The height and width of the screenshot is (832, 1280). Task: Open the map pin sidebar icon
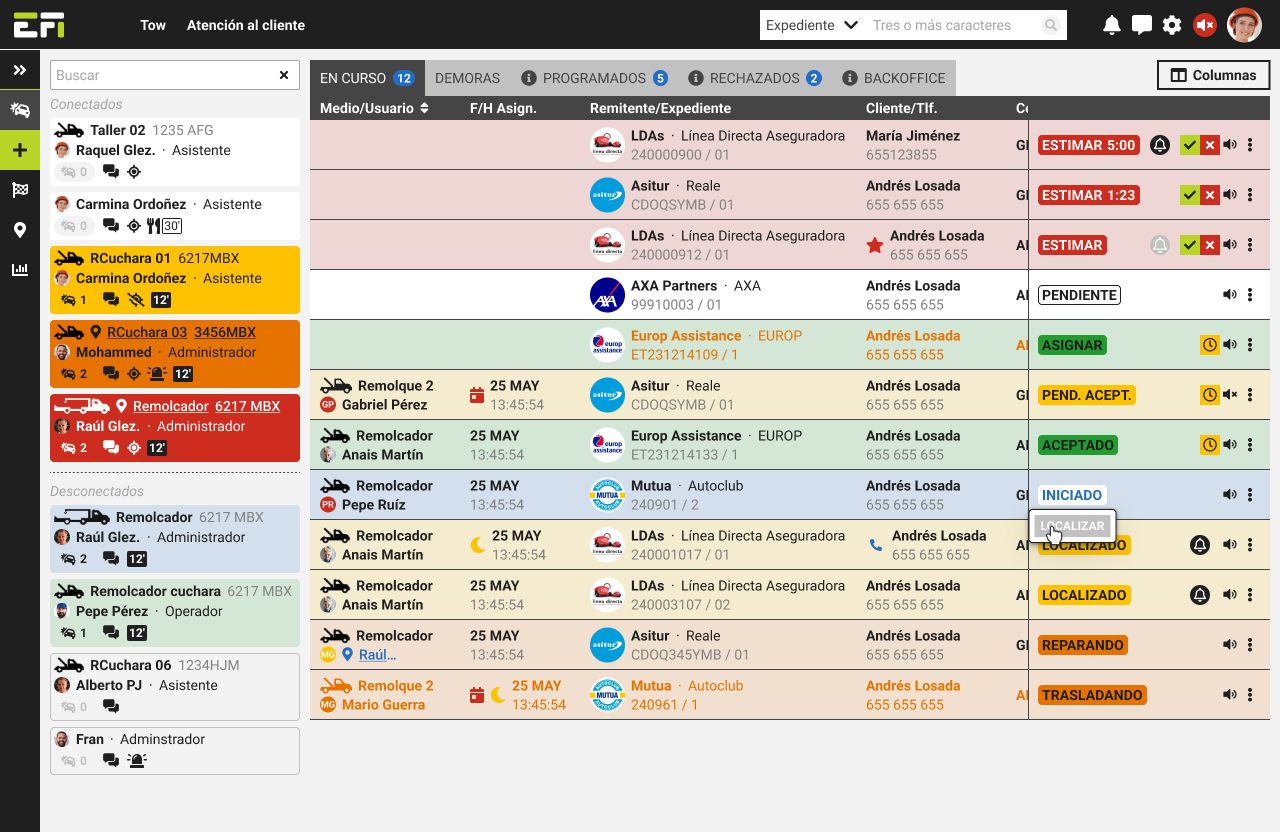point(20,230)
